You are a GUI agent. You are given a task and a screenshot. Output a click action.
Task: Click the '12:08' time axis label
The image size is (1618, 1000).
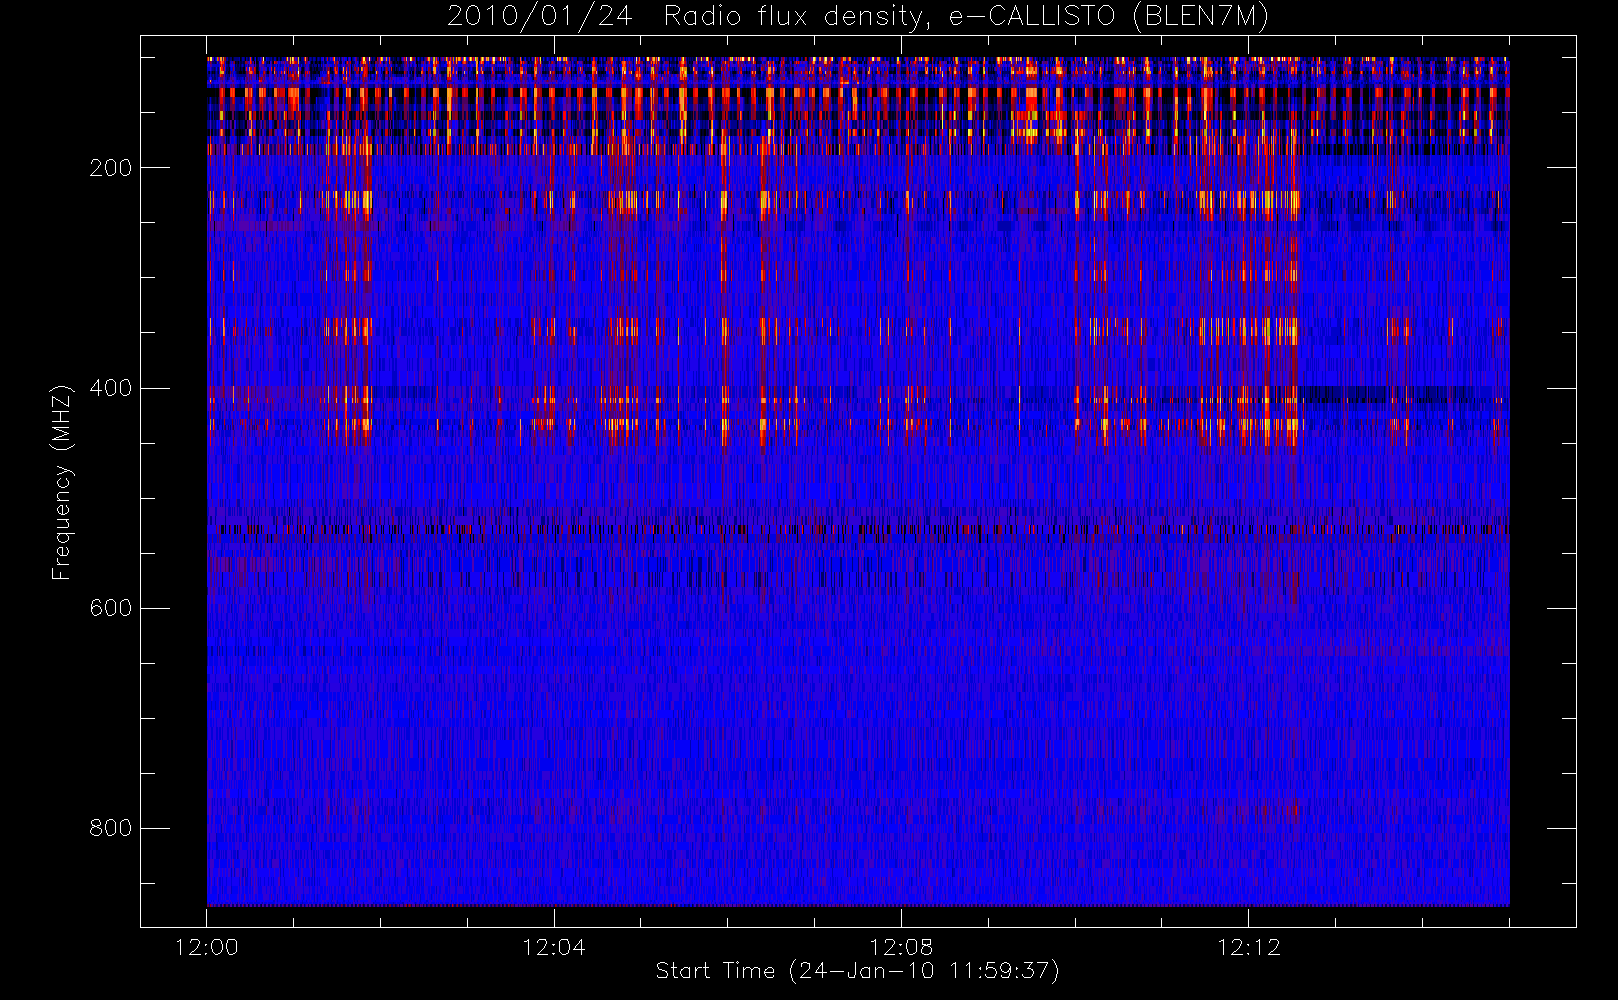coord(901,947)
